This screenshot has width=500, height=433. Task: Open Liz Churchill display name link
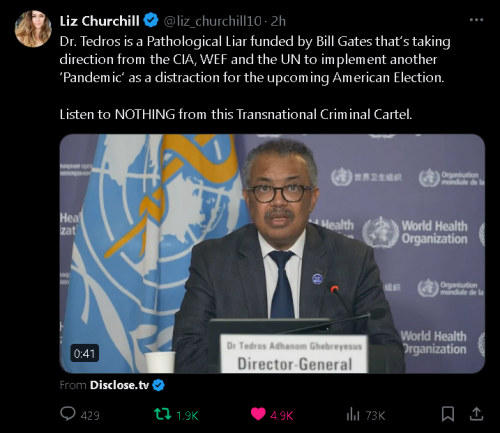[99, 21]
